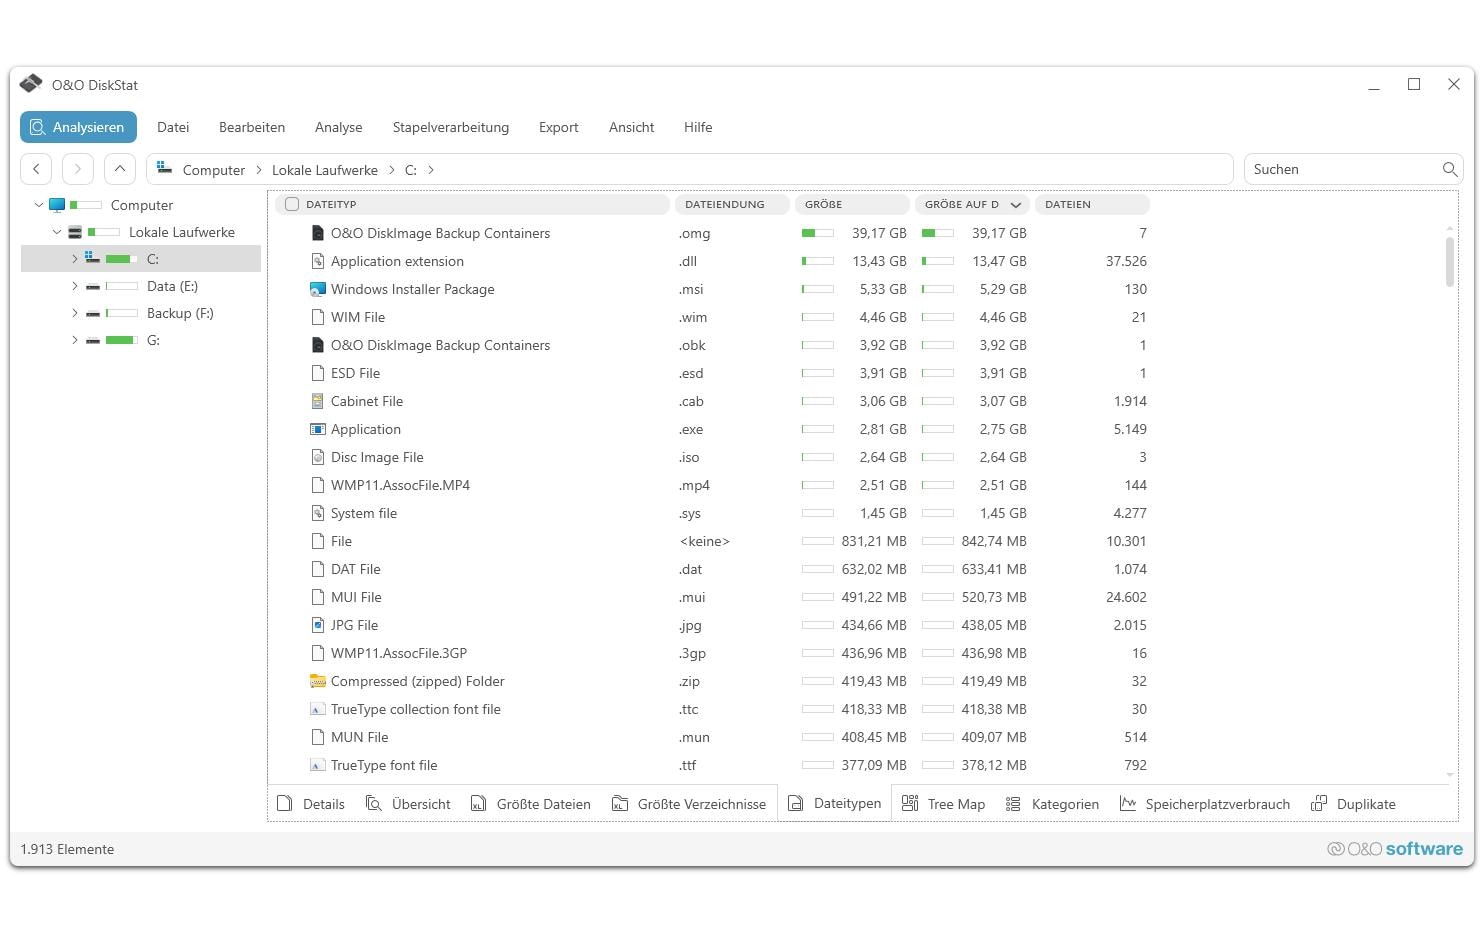Toggle the select-all checkbox in Dateityp header
The height and width of the screenshot is (933, 1484).
[292, 204]
